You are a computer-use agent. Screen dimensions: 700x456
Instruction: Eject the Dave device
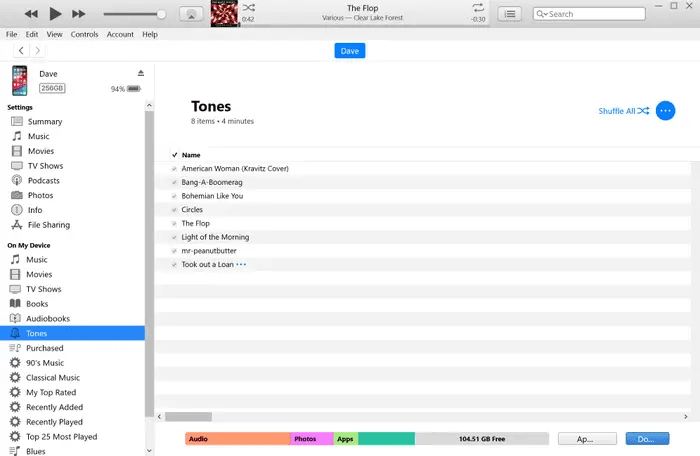pos(141,73)
